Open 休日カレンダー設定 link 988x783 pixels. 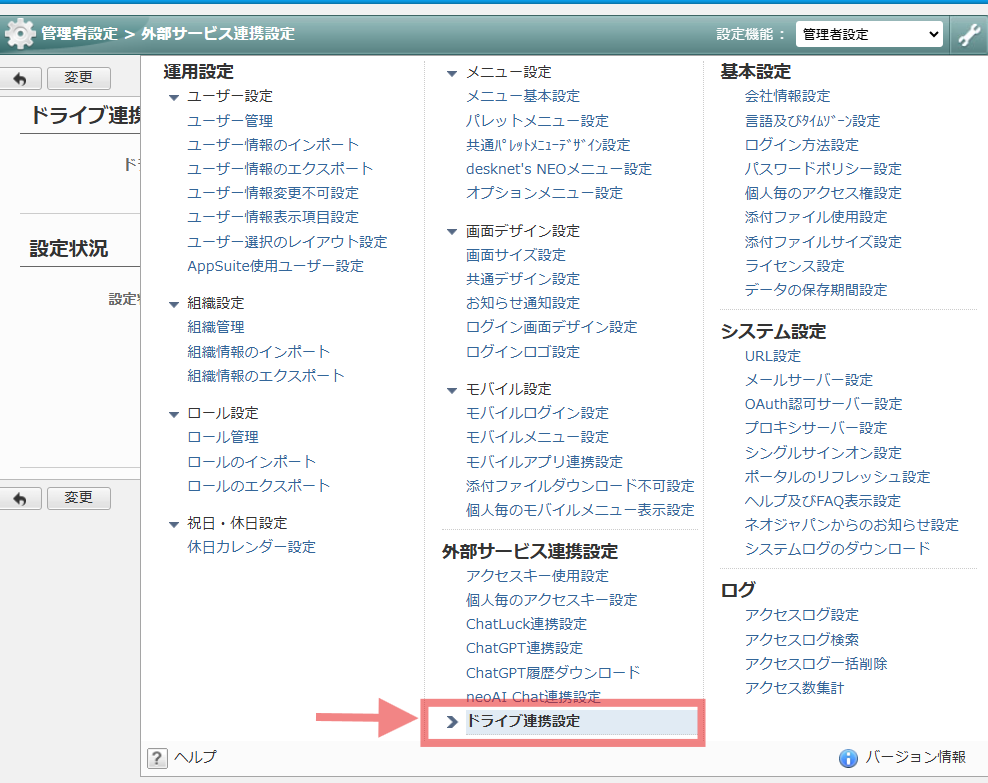(251, 547)
